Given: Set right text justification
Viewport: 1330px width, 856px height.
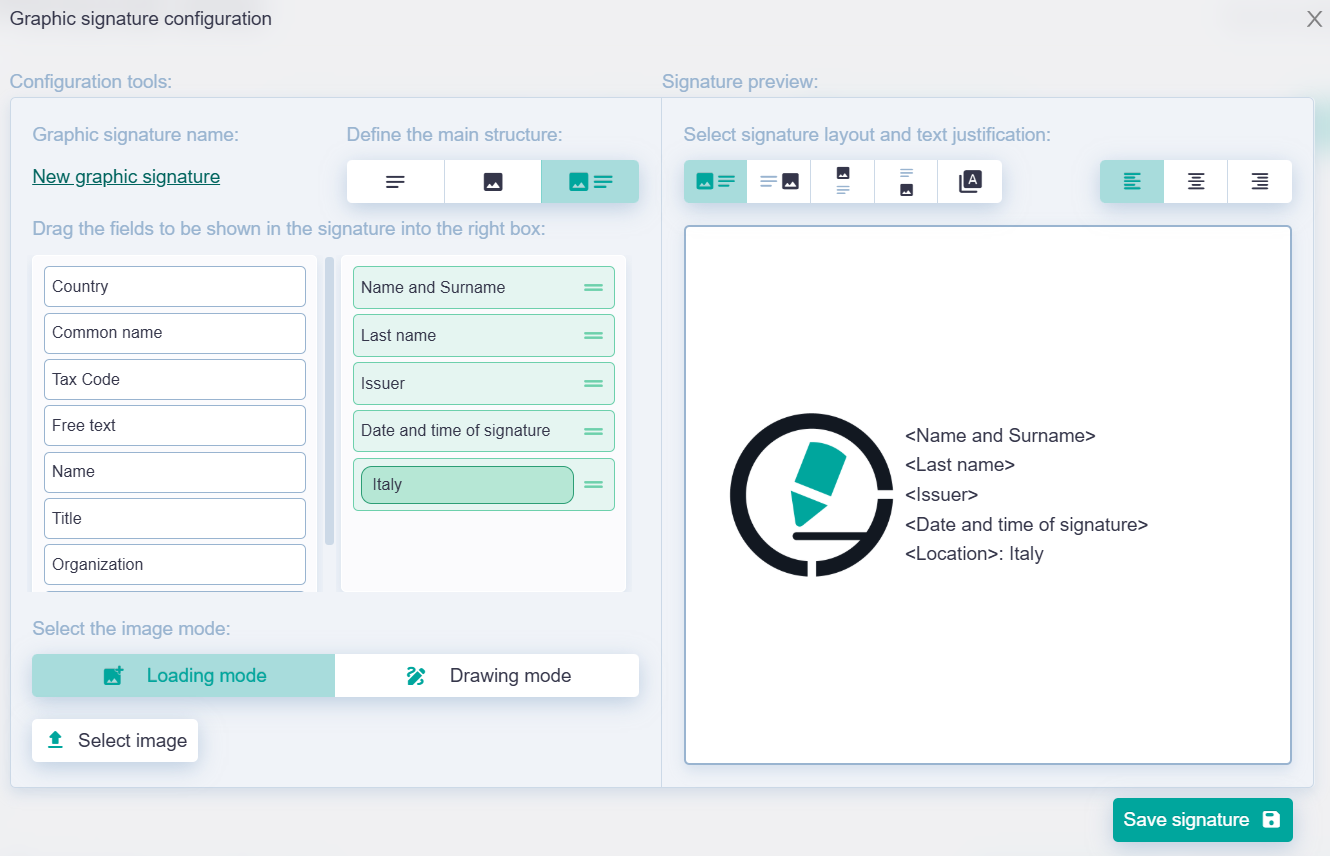Looking at the screenshot, I should [1260, 182].
